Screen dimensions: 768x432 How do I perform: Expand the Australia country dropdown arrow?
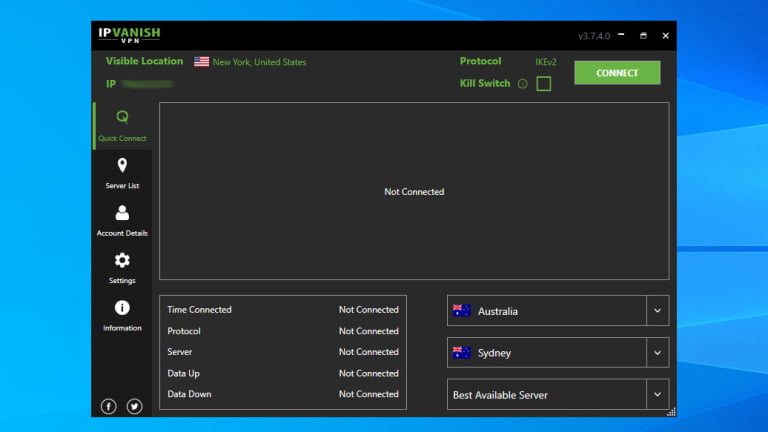657,311
